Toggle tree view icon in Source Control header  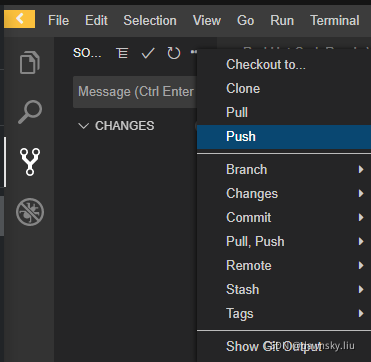[122, 53]
